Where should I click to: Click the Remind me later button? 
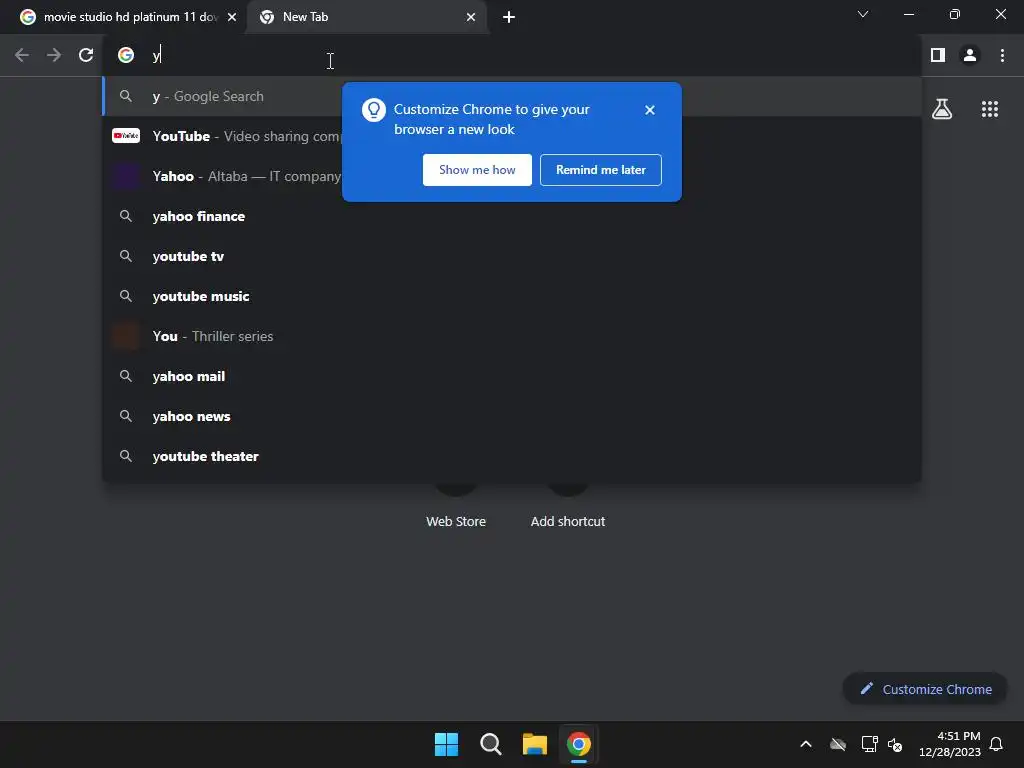600,170
